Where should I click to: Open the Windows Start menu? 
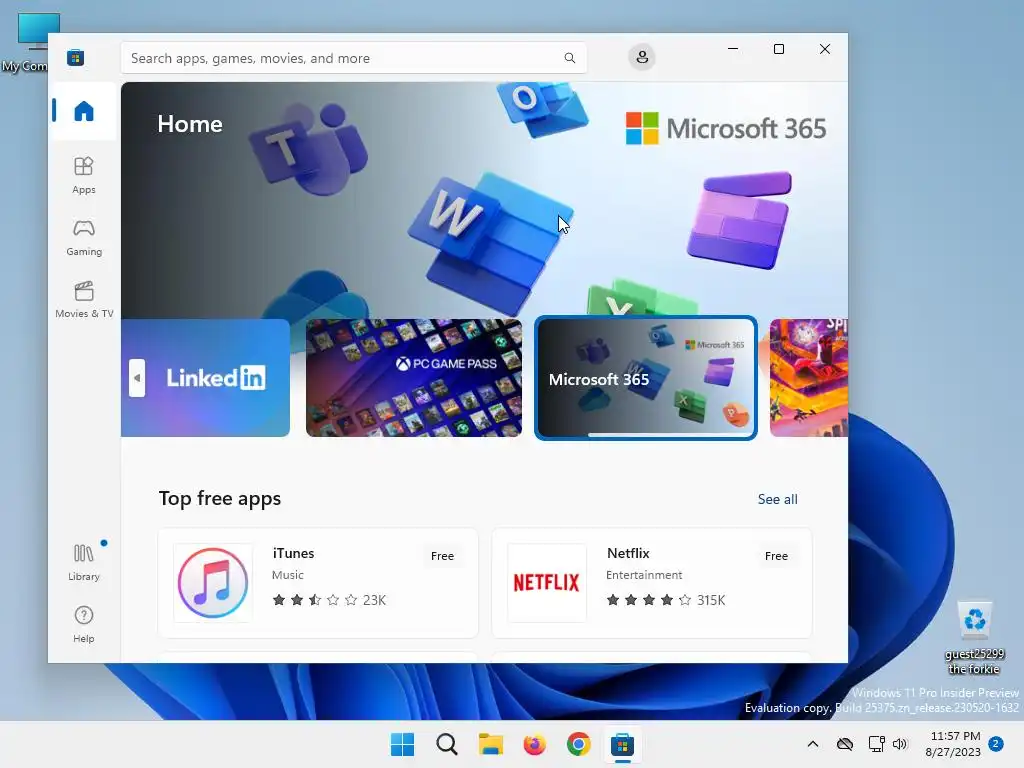(x=402, y=744)
